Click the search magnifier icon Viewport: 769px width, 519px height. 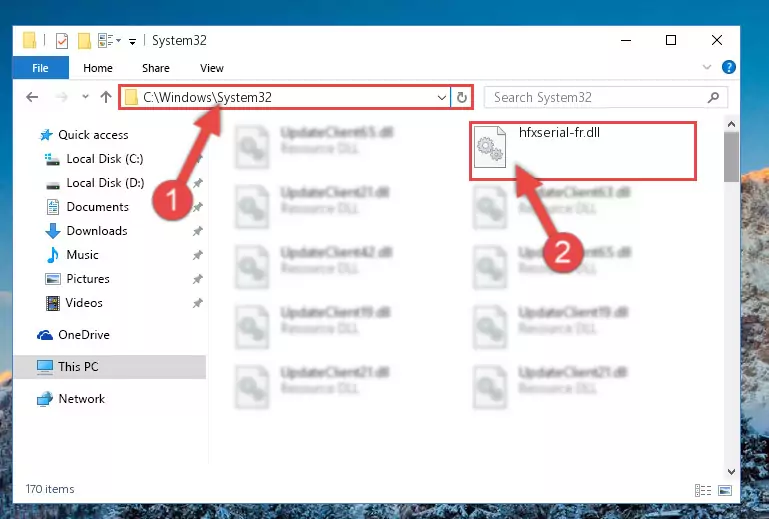[x=713, y=97]
